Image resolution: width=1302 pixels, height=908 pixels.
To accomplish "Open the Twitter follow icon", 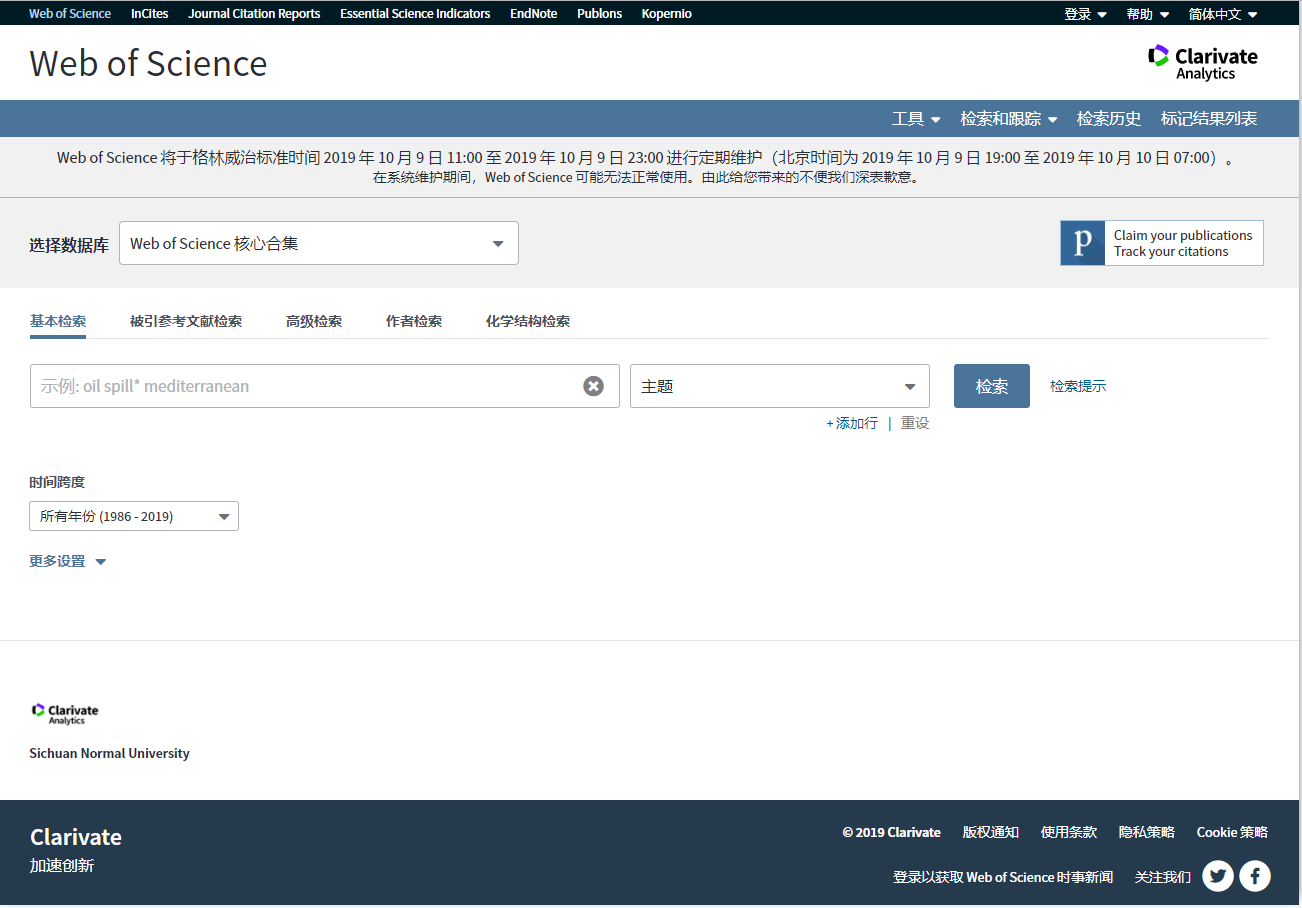I will [1218, 877].
